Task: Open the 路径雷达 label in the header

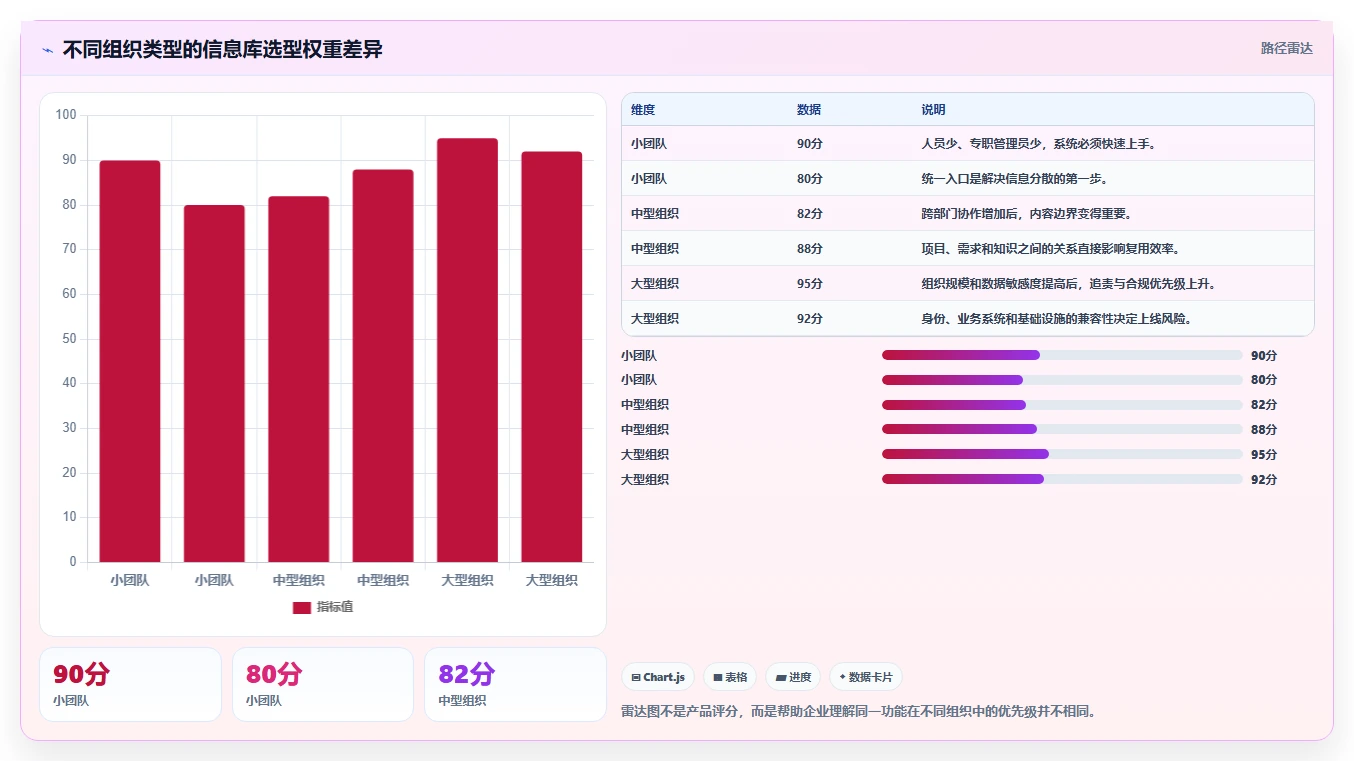Action: click(x=1286, y=48)
